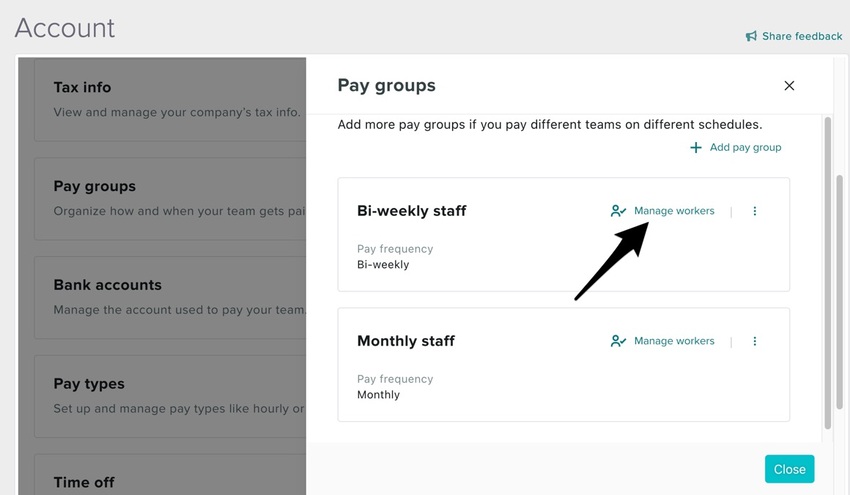The width and height of the screenshot is (850, 495).
Task: Click the Add pay group link
Action: tap(745, 147)
